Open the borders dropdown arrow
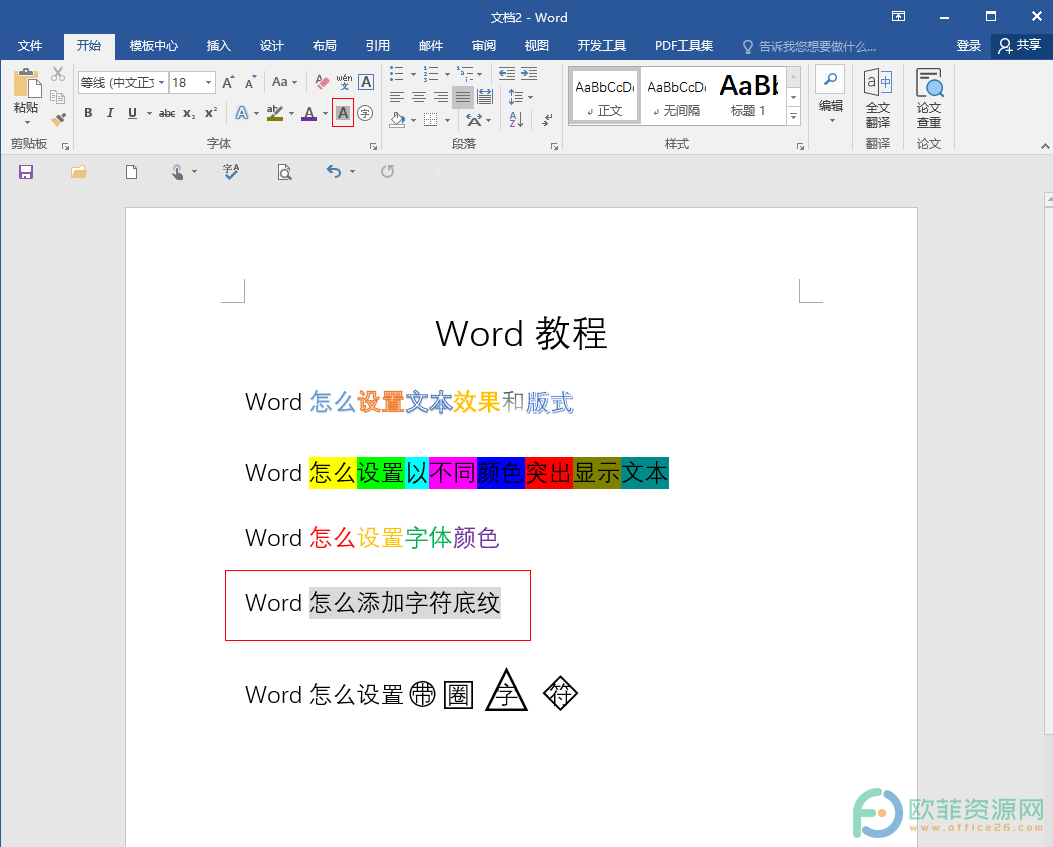1053x847 pixels. [447, 120]
